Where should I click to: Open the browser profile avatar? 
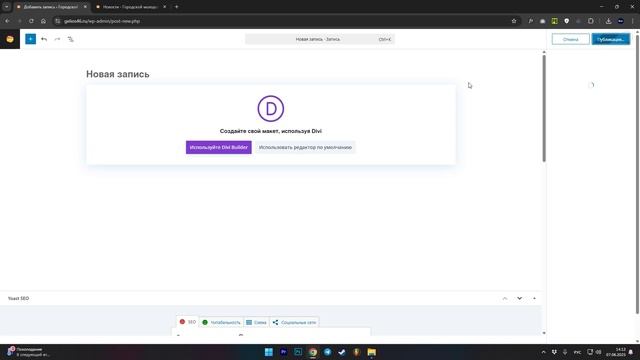(620, 21)
